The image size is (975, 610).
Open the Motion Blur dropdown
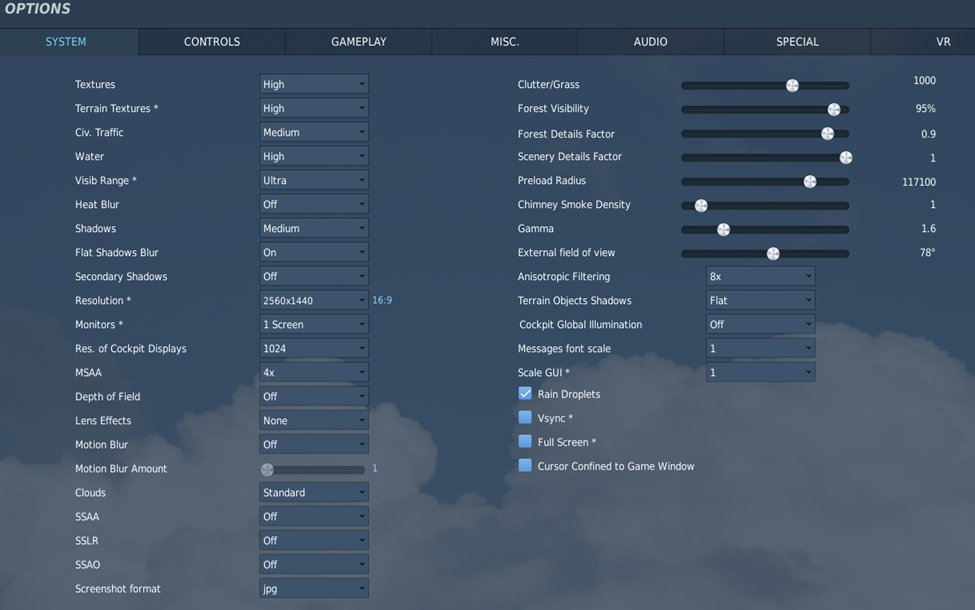(x=314, y=445)
